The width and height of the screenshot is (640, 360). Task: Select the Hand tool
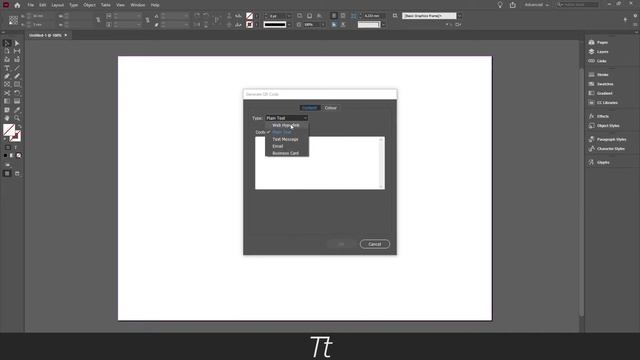click(x=7, y=118)
